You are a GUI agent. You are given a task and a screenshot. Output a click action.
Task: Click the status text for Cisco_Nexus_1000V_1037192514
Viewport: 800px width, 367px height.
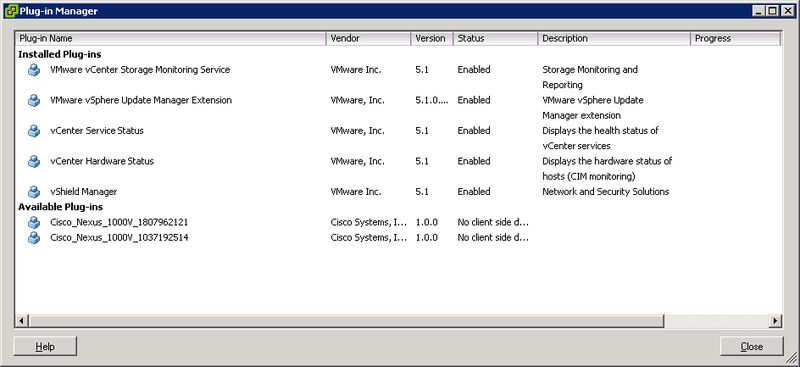tap(493, 238)
